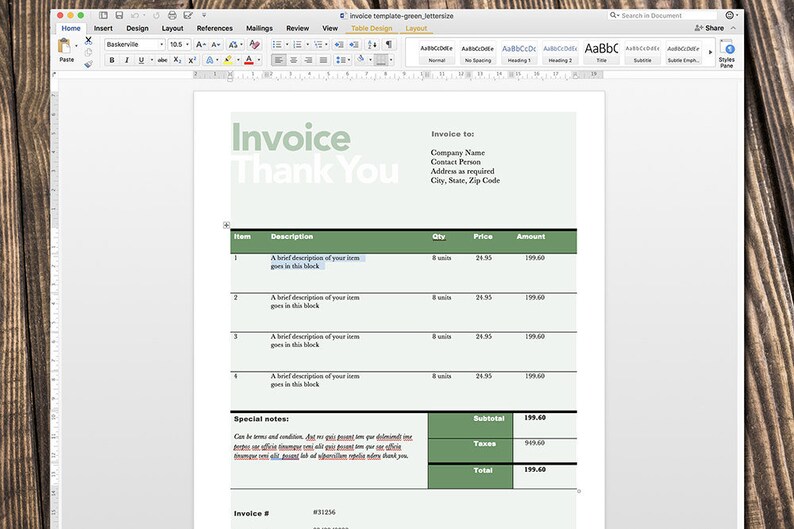Switch to the Insert ribbon tab

click(103, 28)
